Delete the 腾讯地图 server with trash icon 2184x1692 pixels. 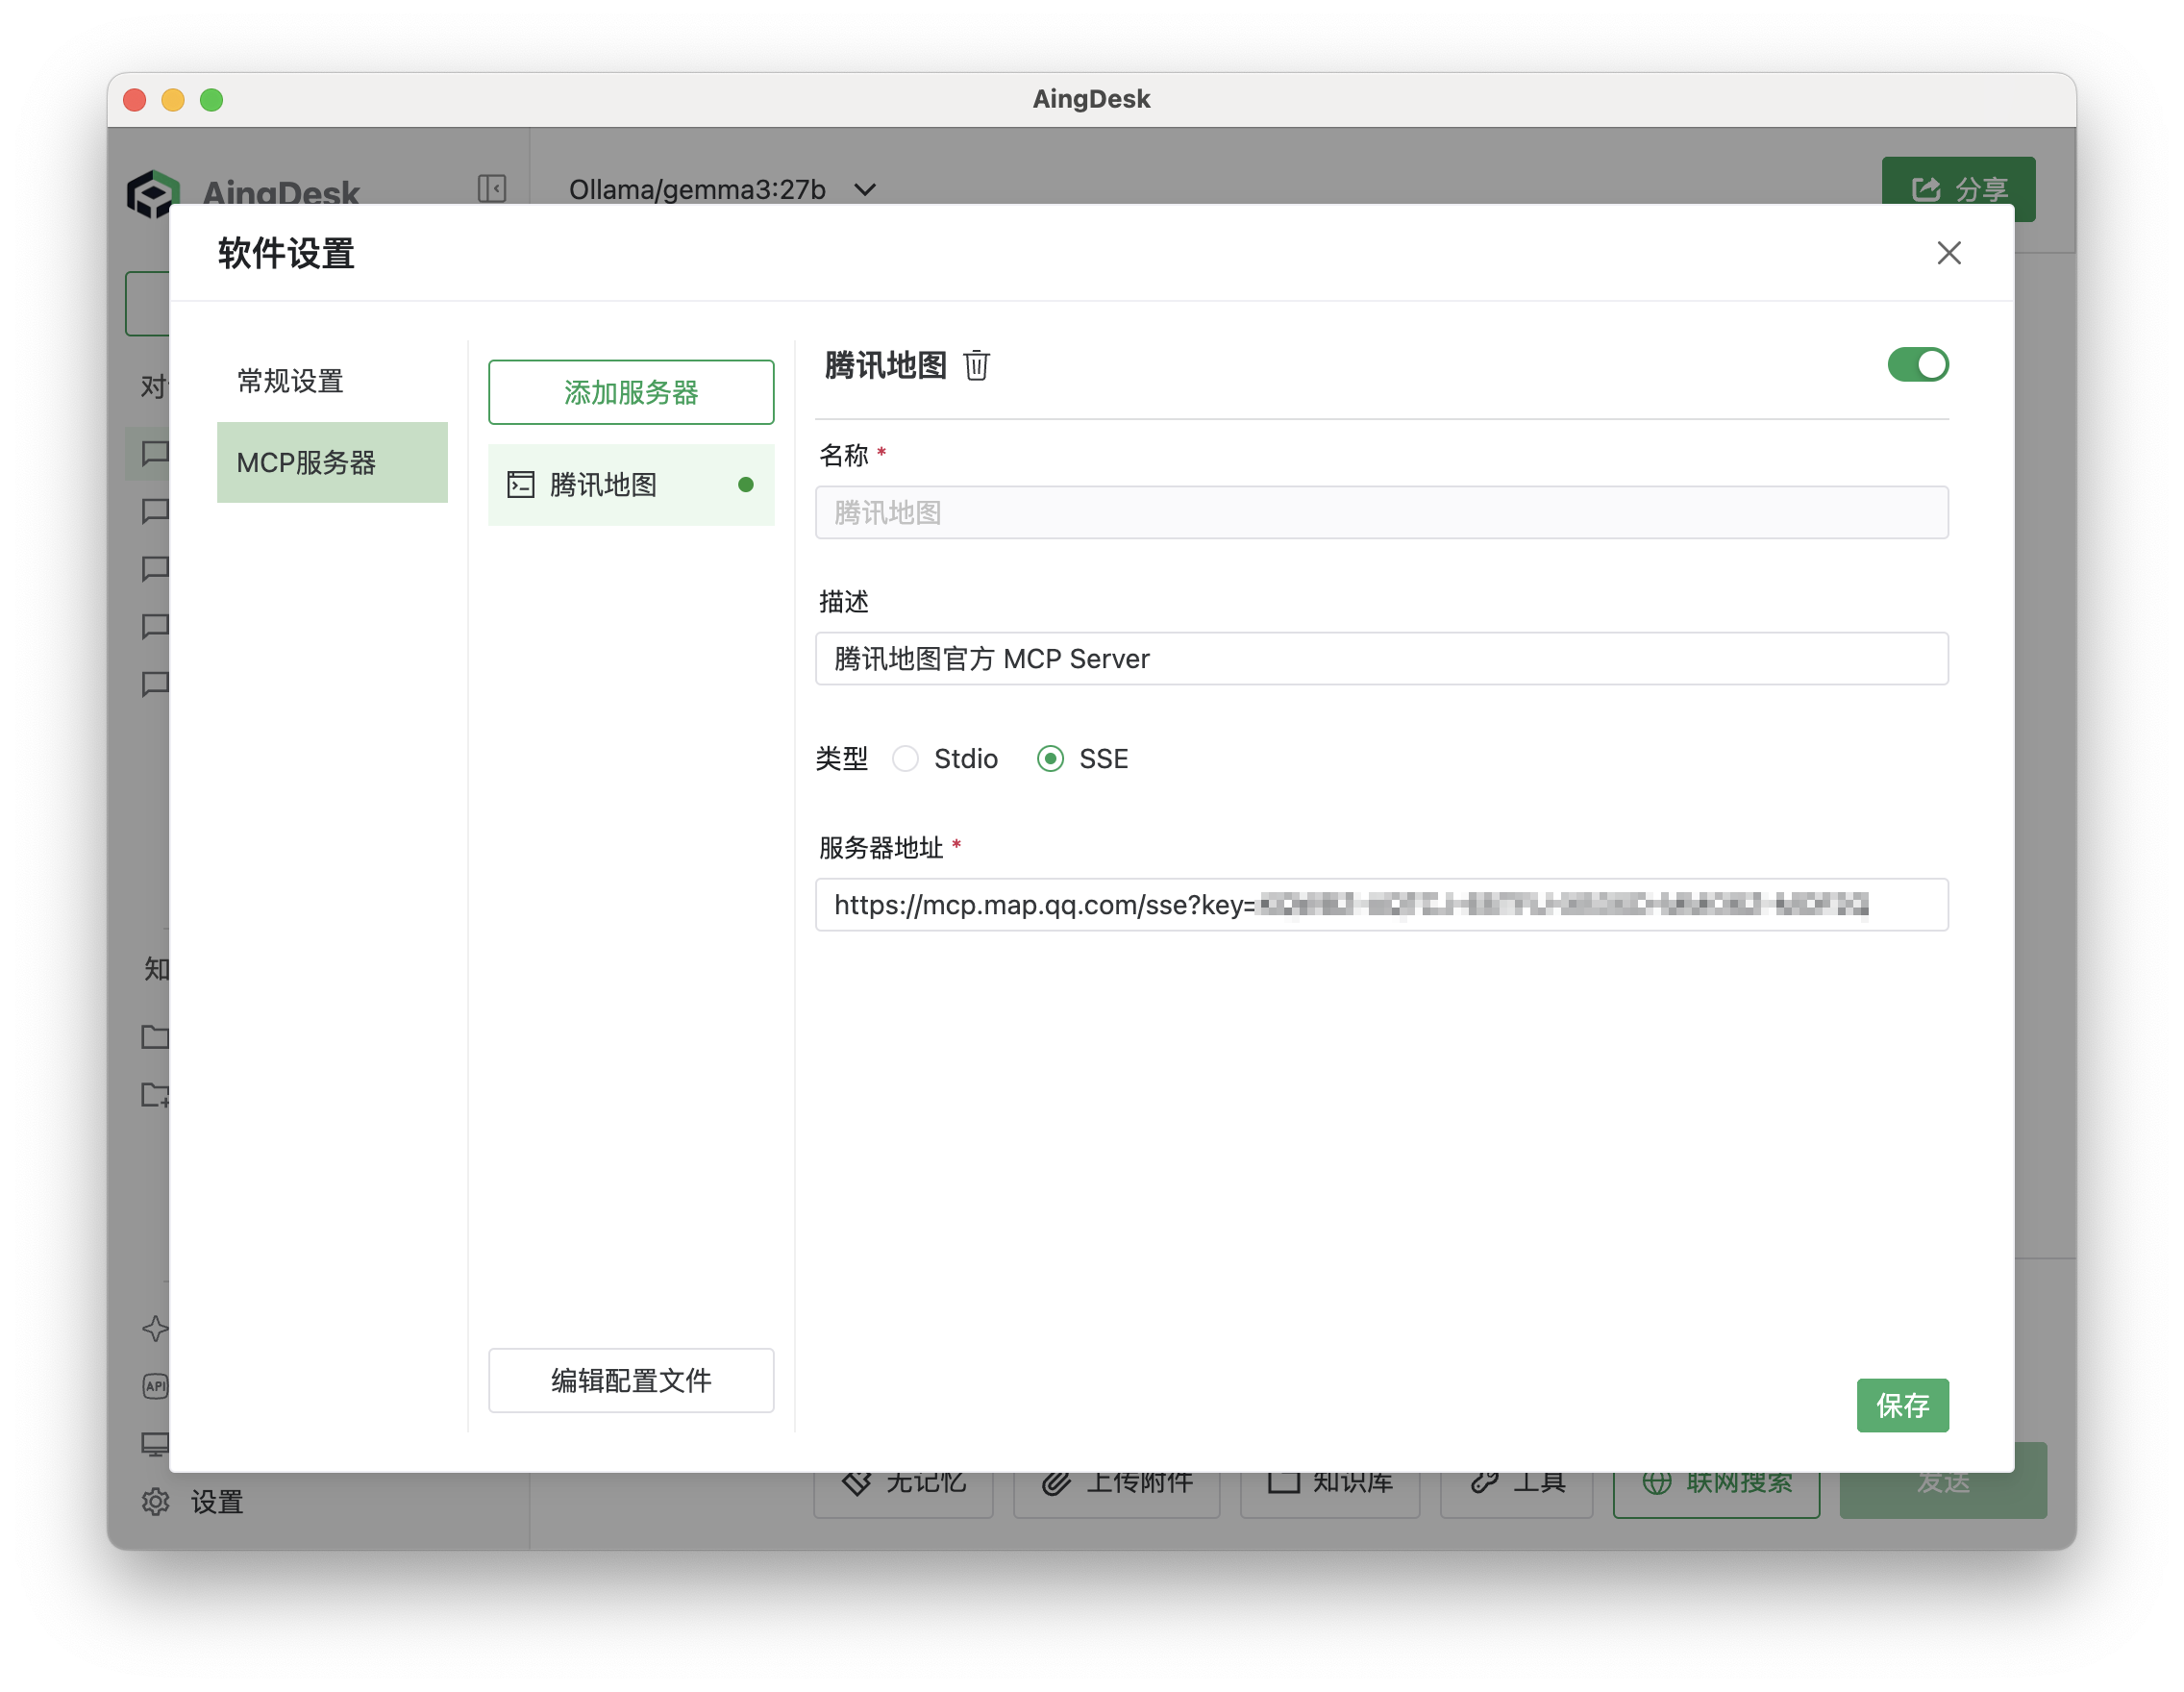(976, 366)
